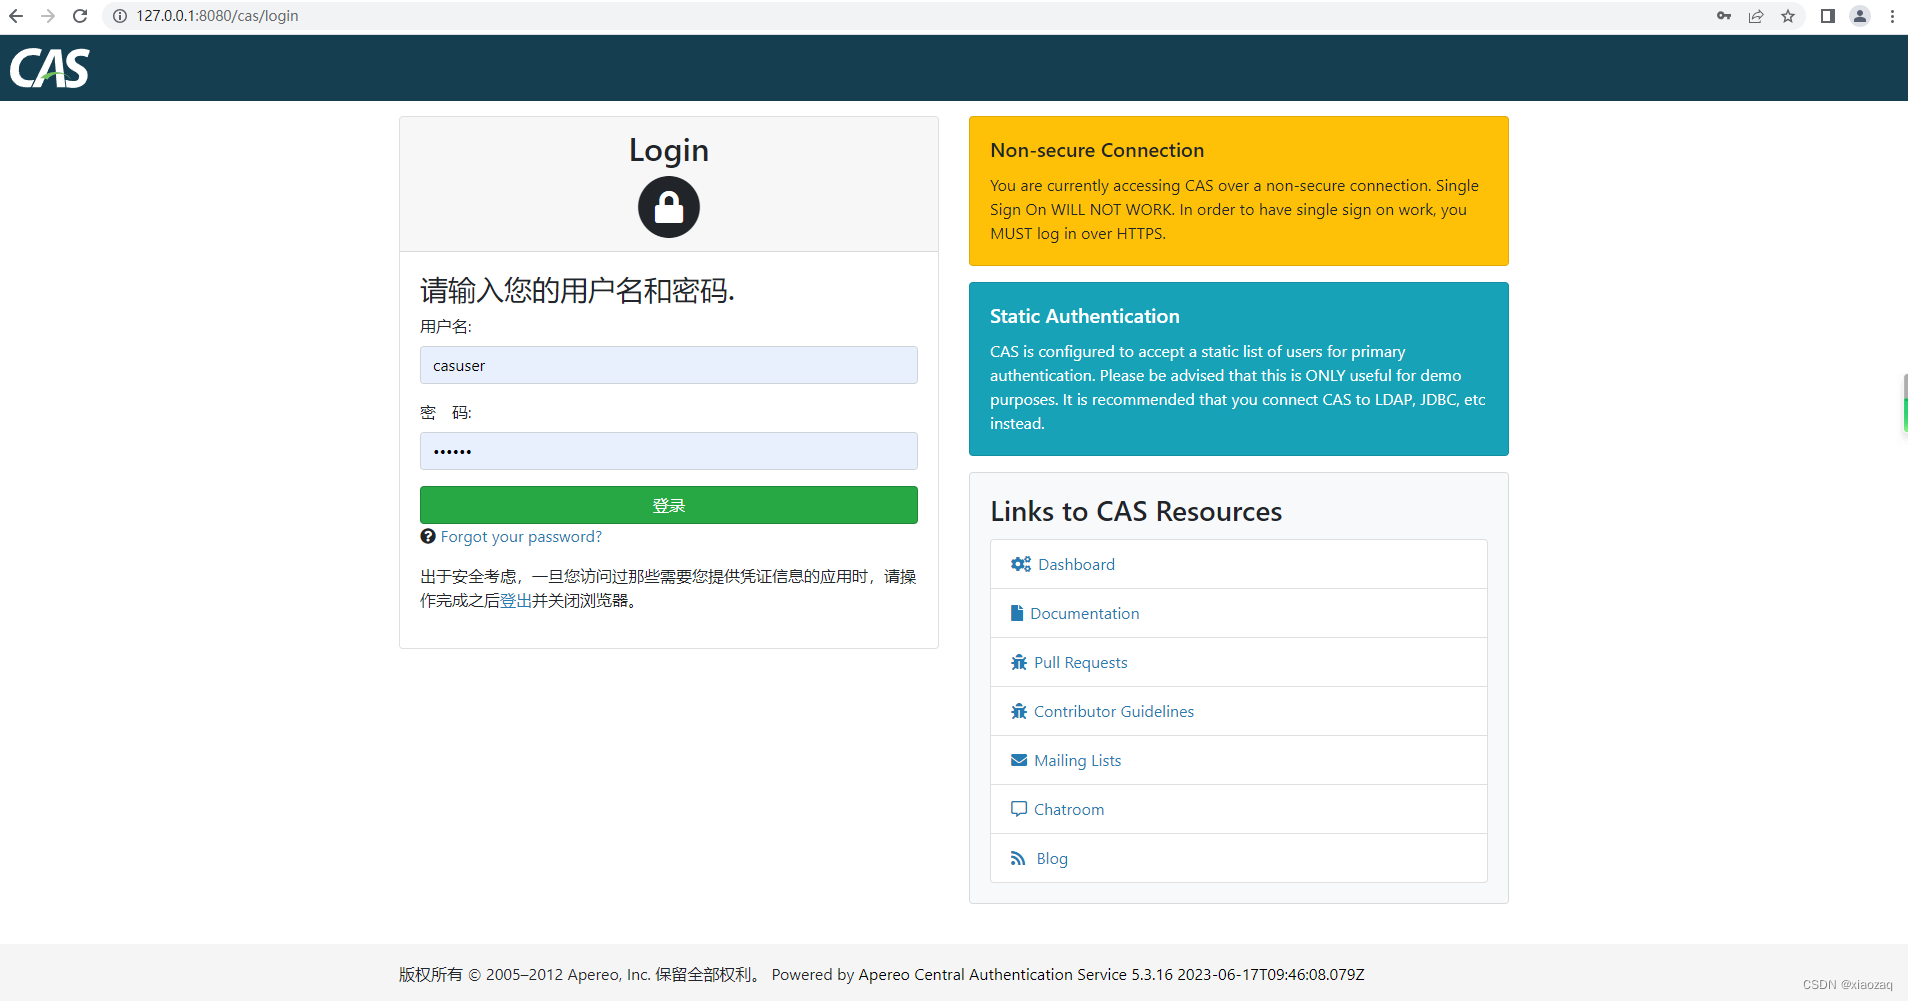Click the Chatroom speech bubble icon
This screenshot has width=1908, height=1001.
coord(1018,808)
